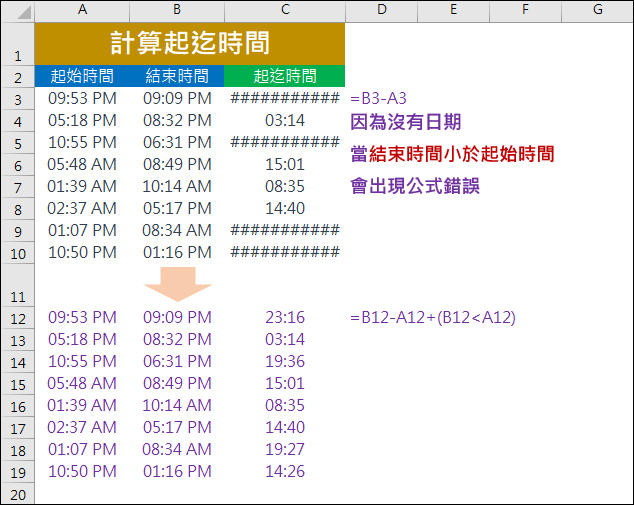Click cell C16 showing 08:35
This screenshot has width=634, height=505.
tap(285, 405)
